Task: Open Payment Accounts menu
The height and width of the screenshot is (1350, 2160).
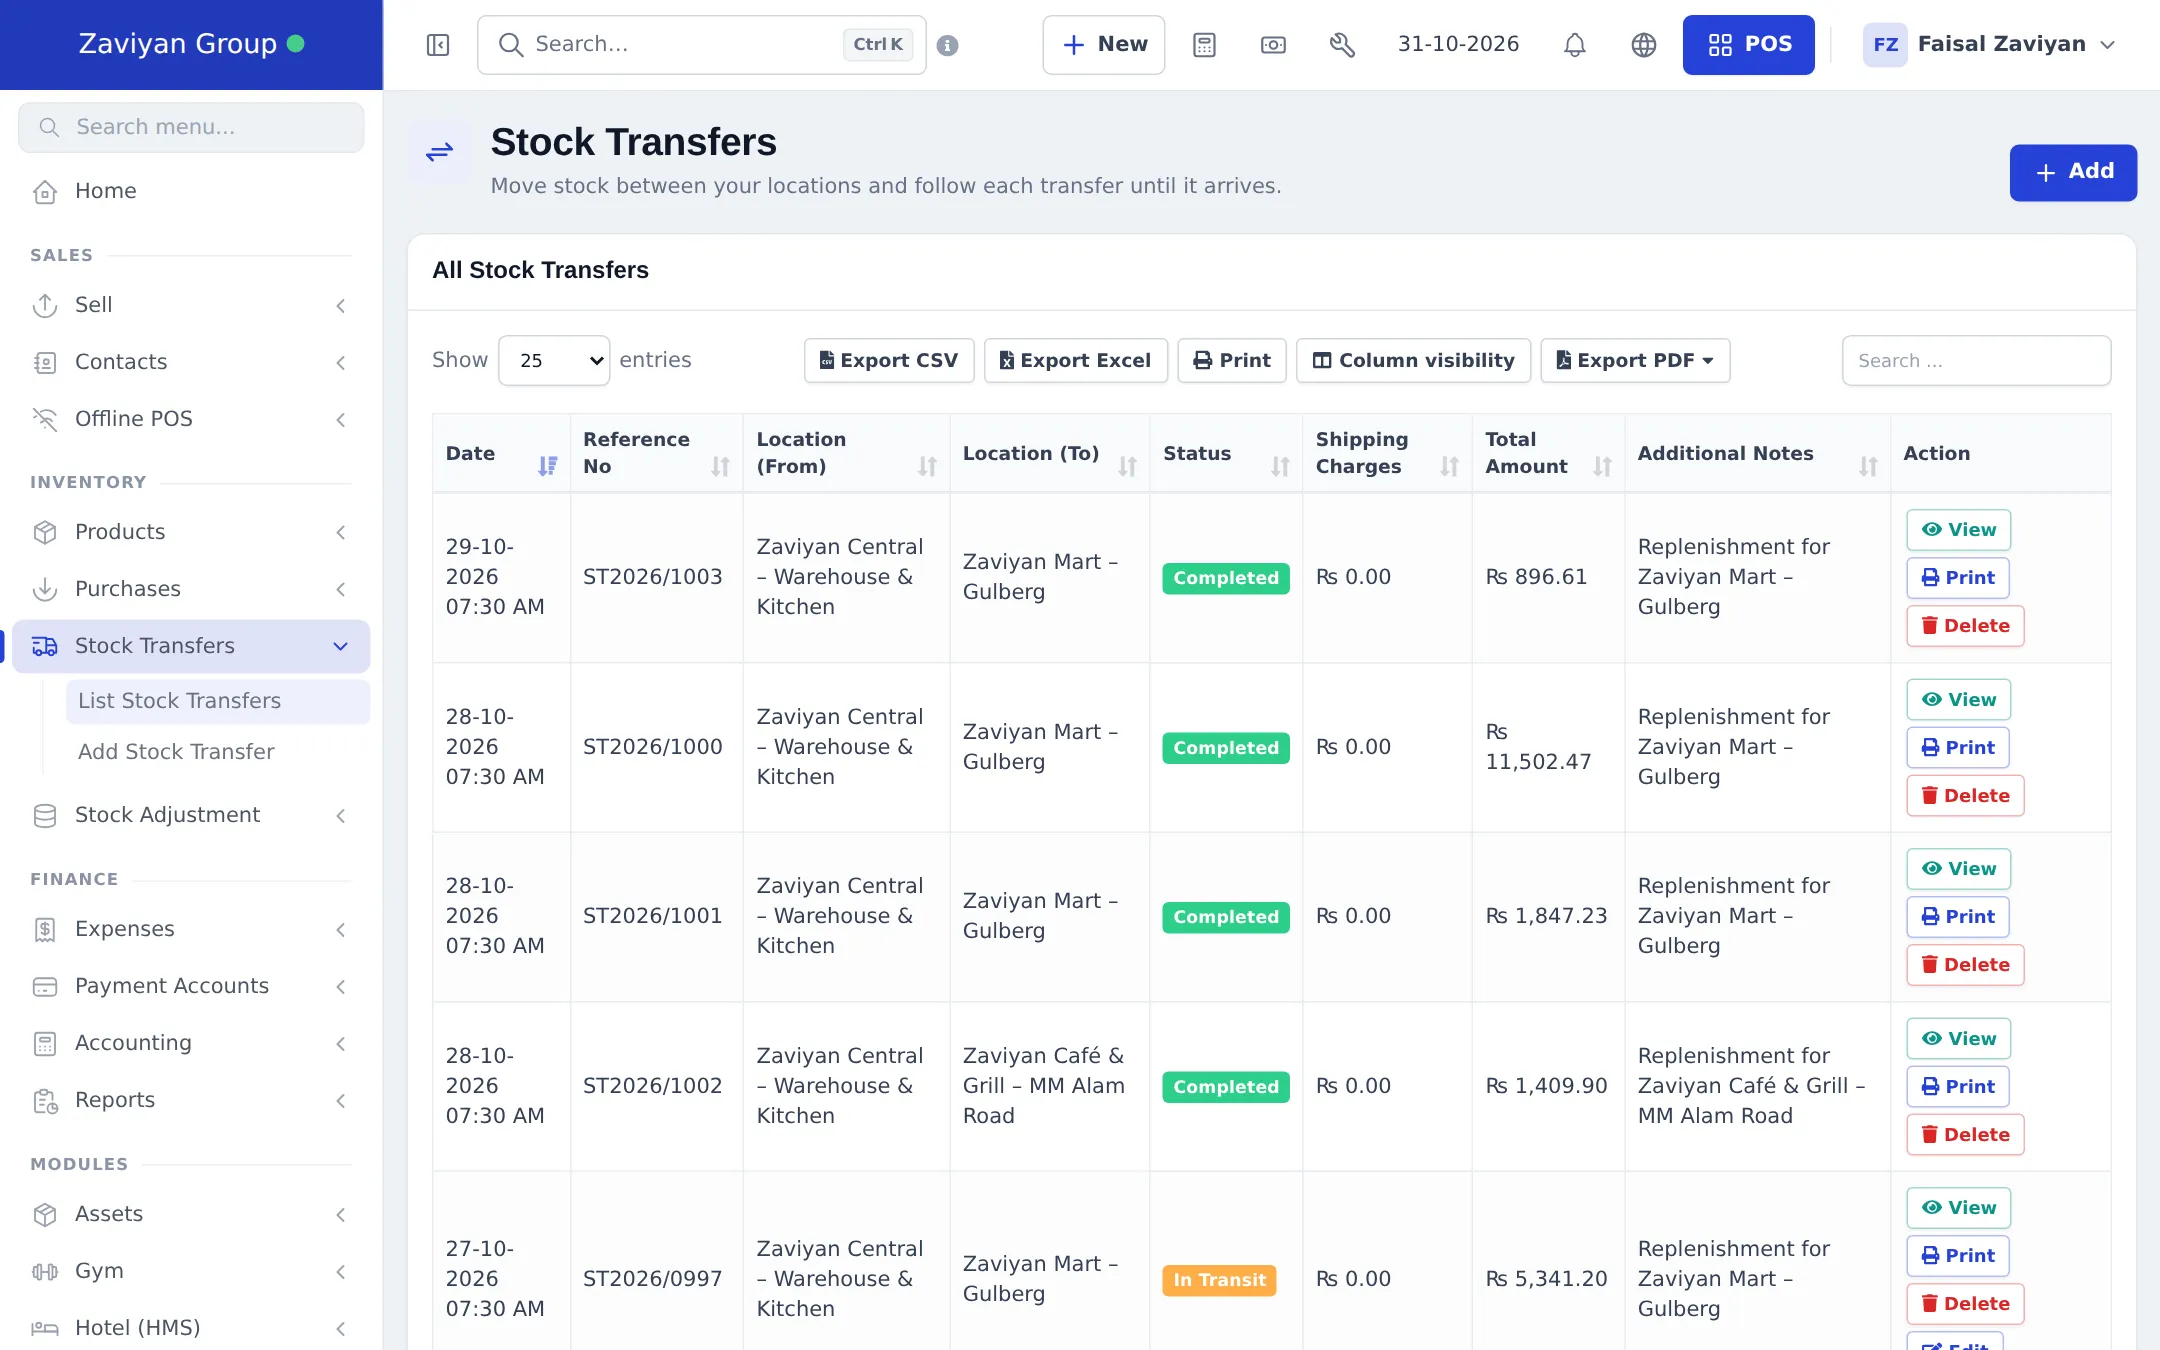Action: pyautogui.click(x=191, y=986)
